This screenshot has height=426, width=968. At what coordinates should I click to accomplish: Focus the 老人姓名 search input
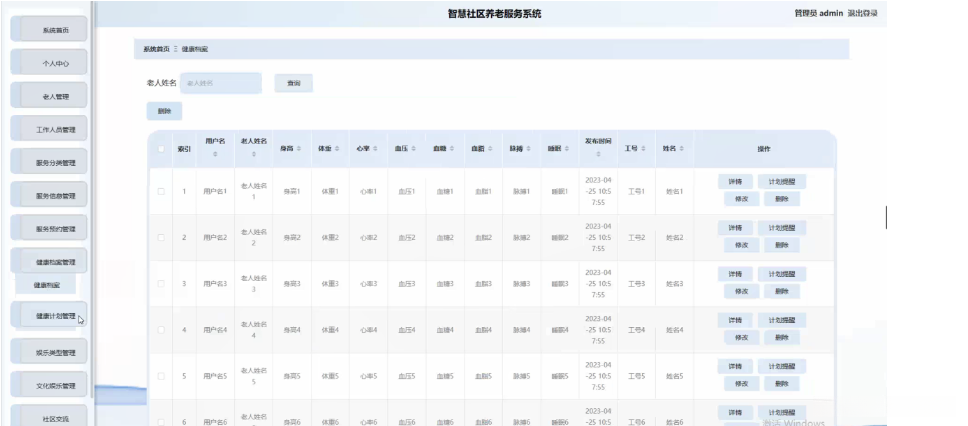[x=221, y=83]
